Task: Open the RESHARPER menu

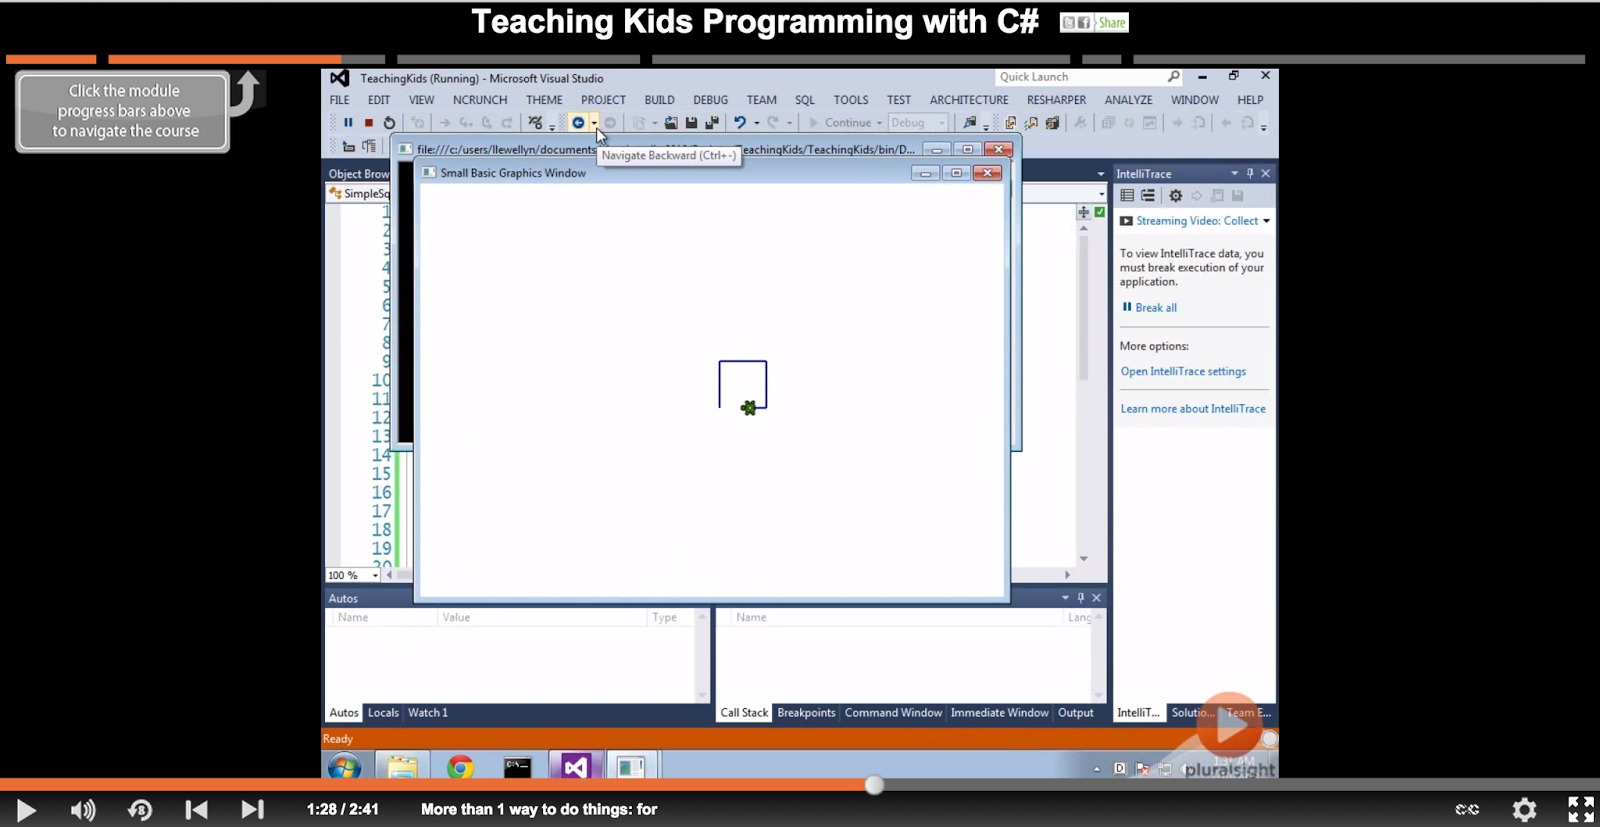Action: point(1056,100)
